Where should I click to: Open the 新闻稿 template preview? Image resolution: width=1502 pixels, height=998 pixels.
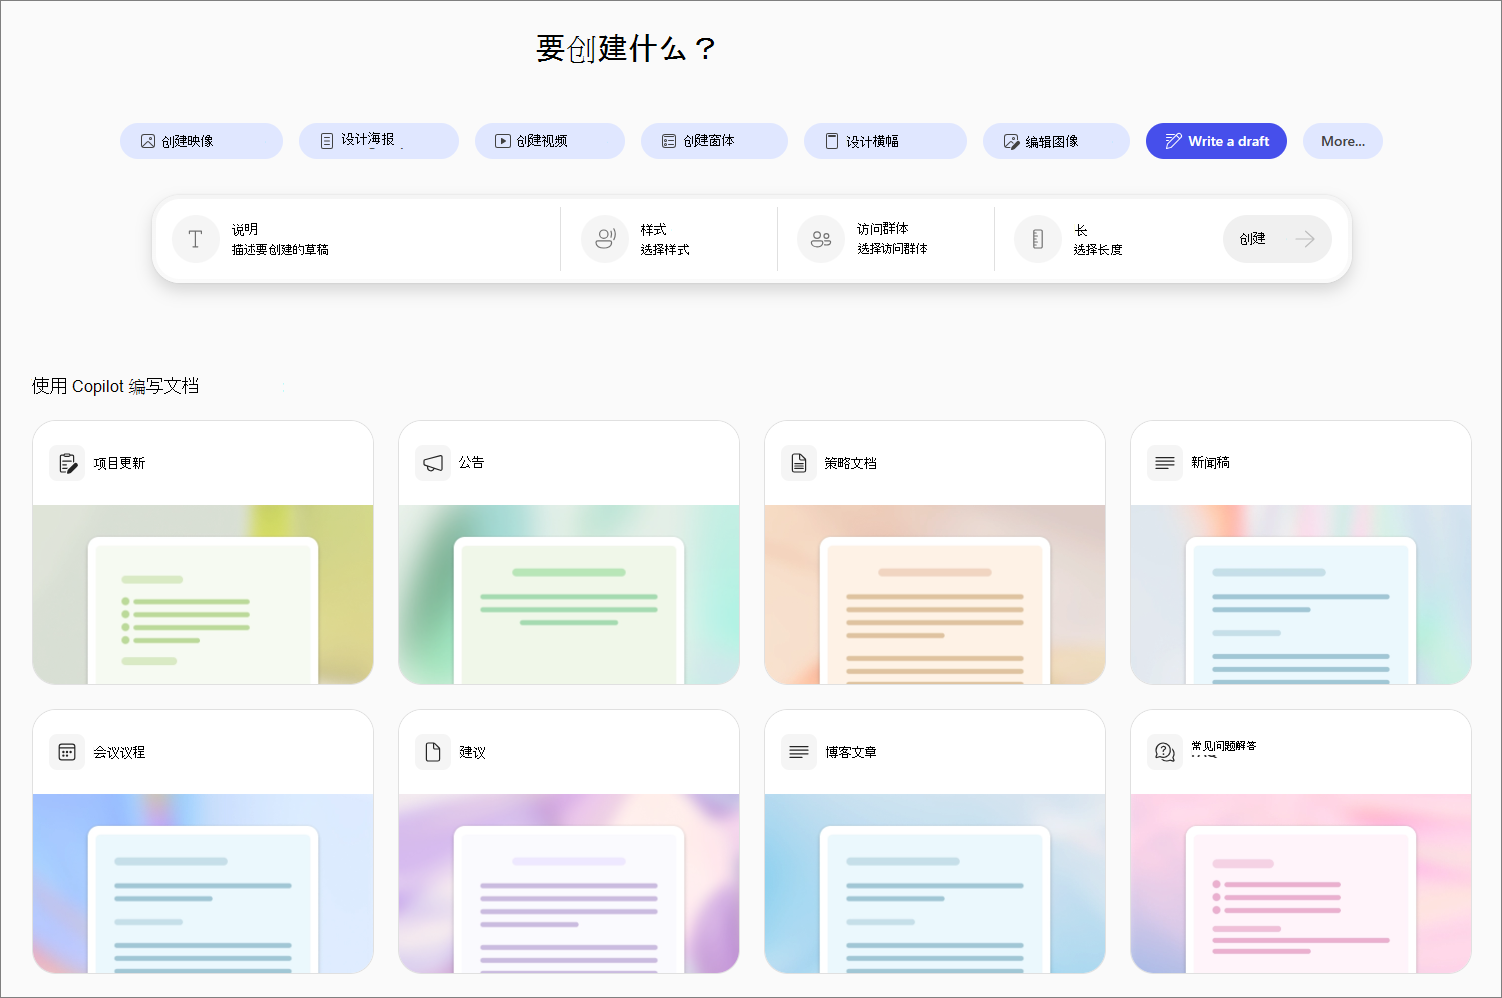tap(1301, 595)
